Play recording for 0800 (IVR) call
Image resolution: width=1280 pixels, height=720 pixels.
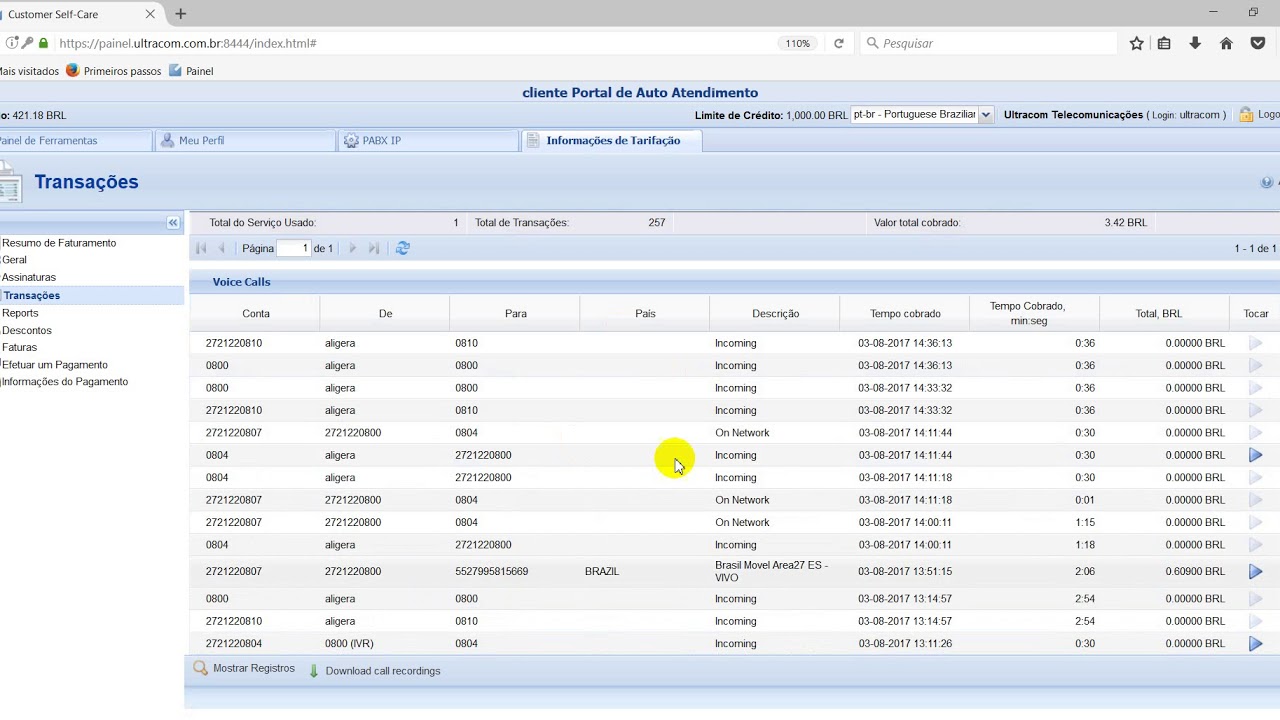pos(1255,644)
